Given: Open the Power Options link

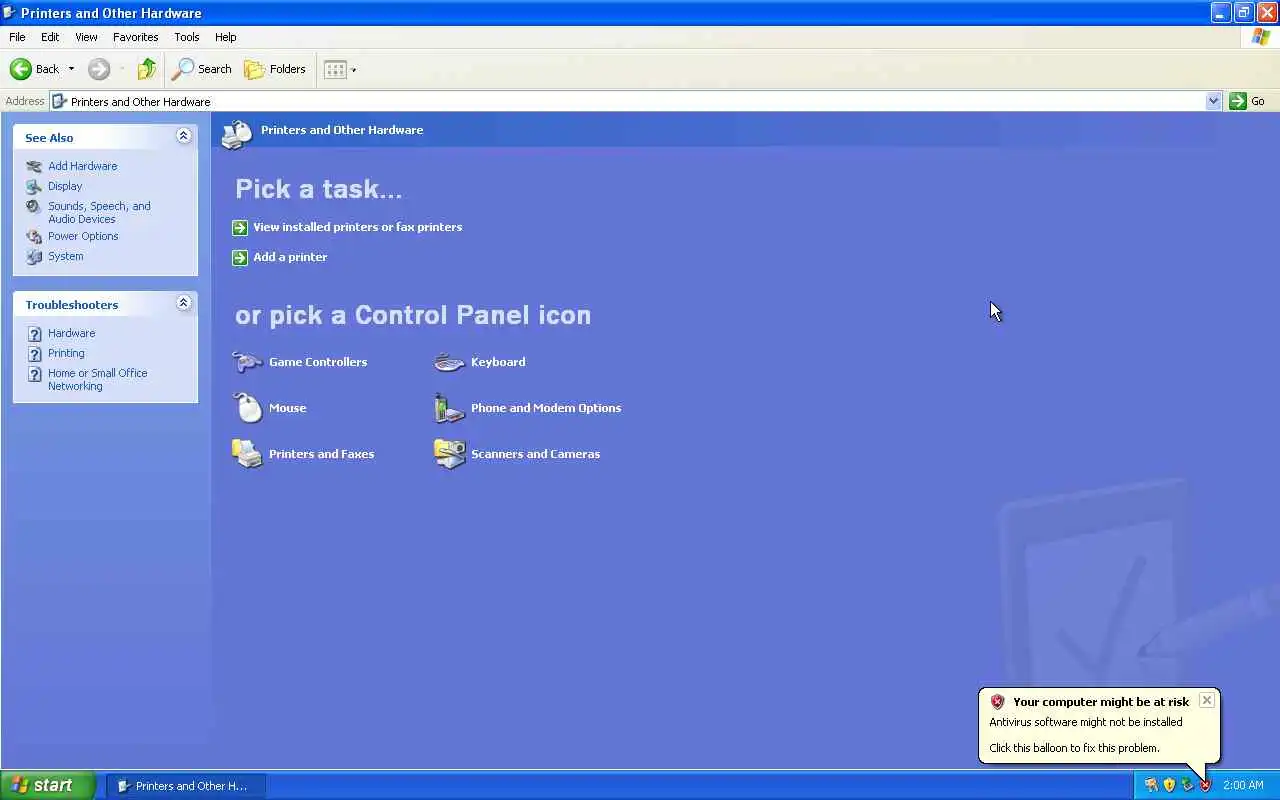Looking at the screenshot, I should pyautogui.click(x=83, y=236).
